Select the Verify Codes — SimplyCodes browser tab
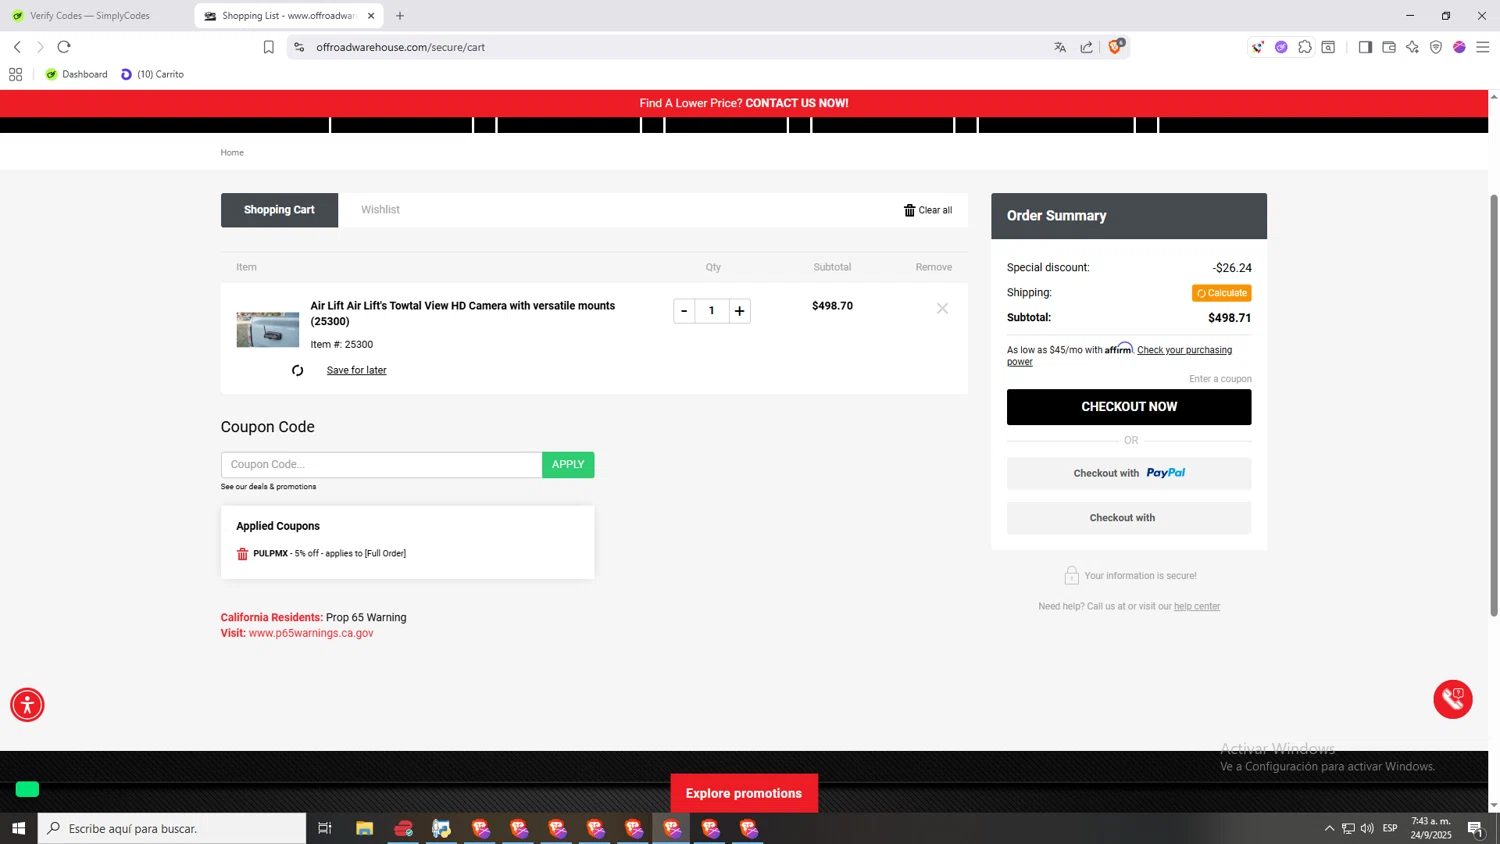The width and height of the screenshot is (1500, 844). pos(90,16)
